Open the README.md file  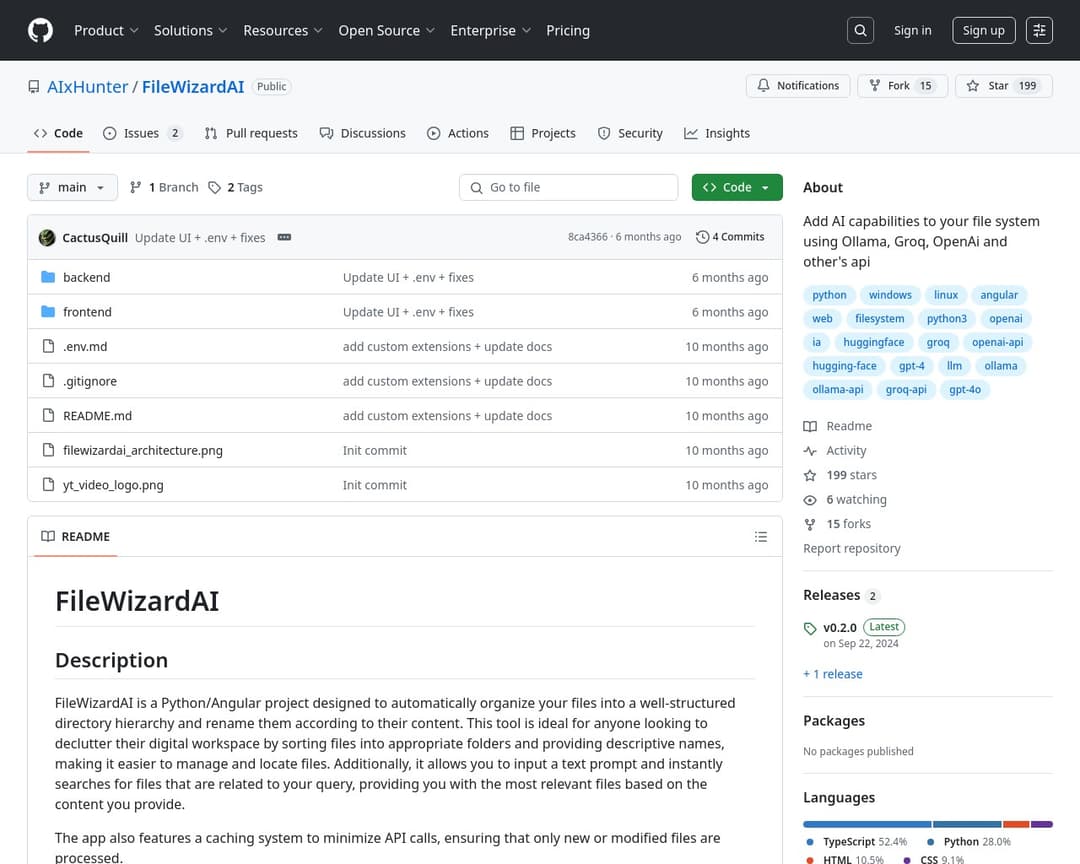(x=97, y=415)
